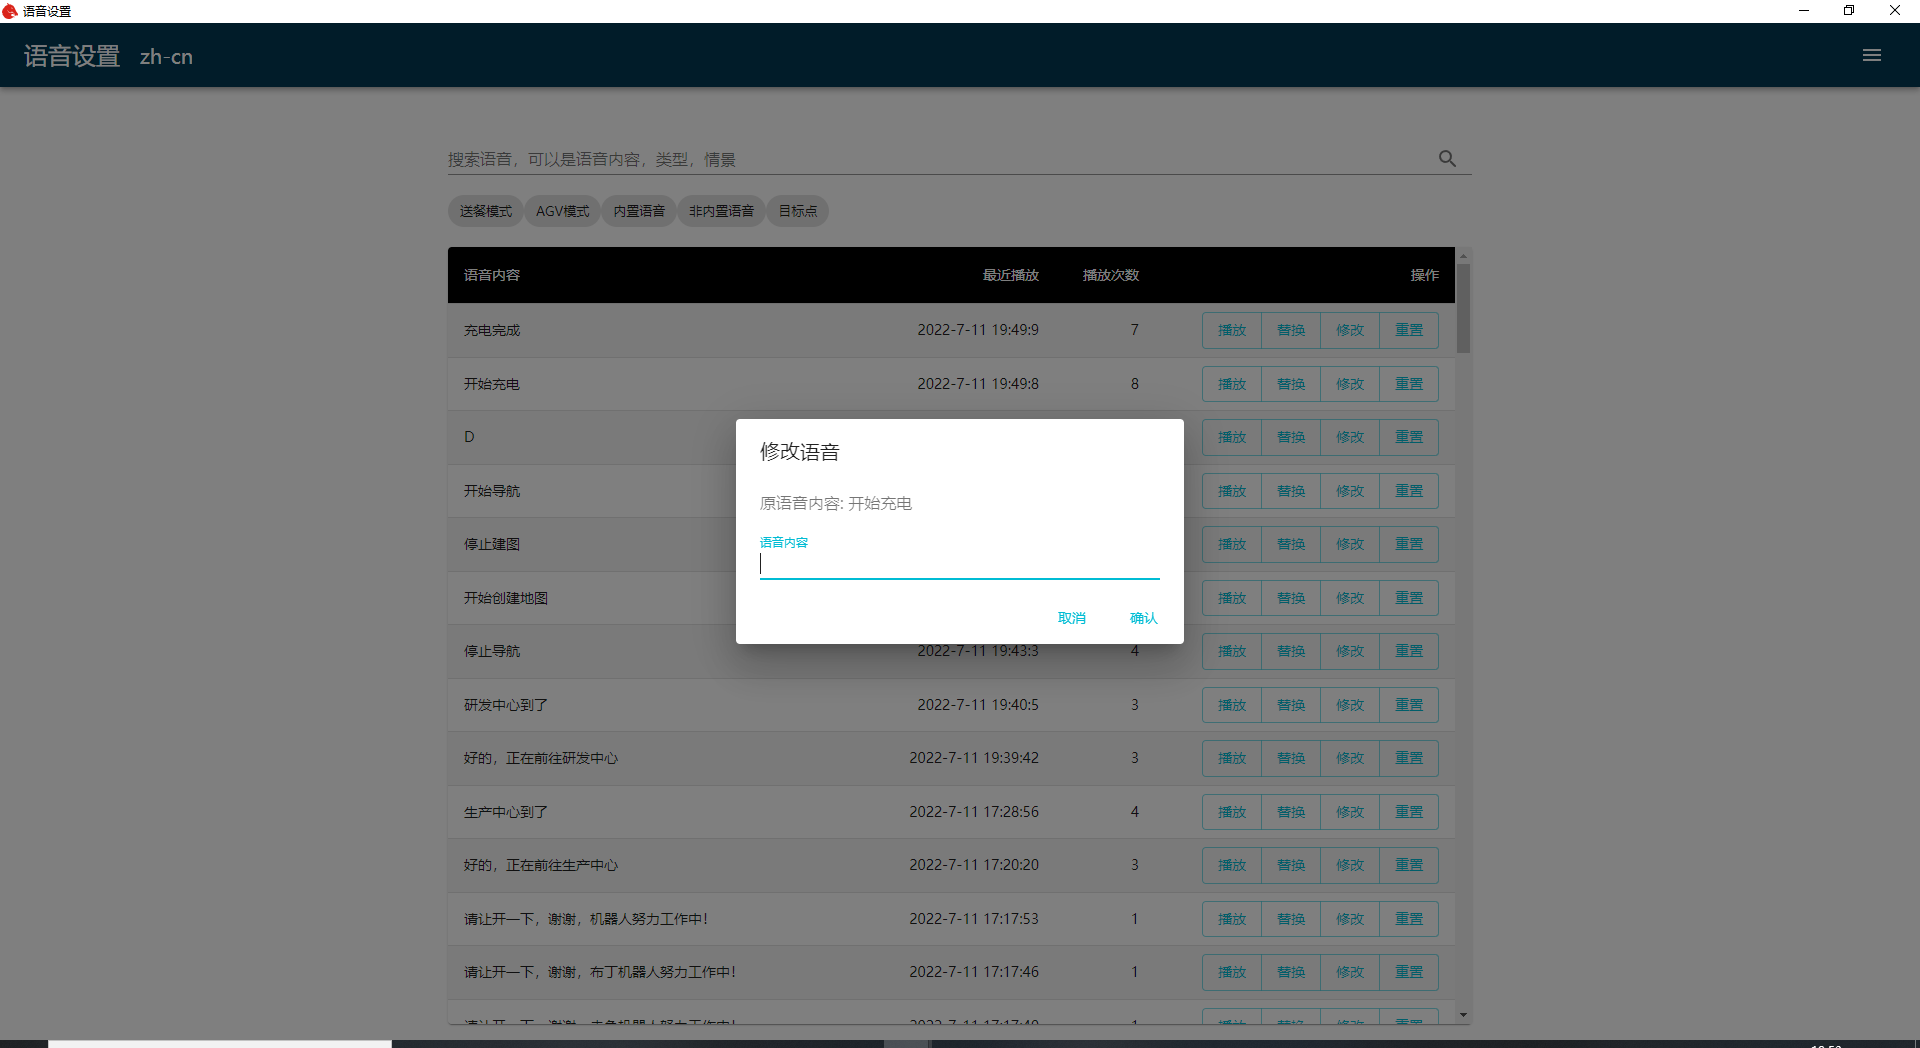Select the 送餐模式 filter chip
1920x1048 pixels.
pos(485,211)
